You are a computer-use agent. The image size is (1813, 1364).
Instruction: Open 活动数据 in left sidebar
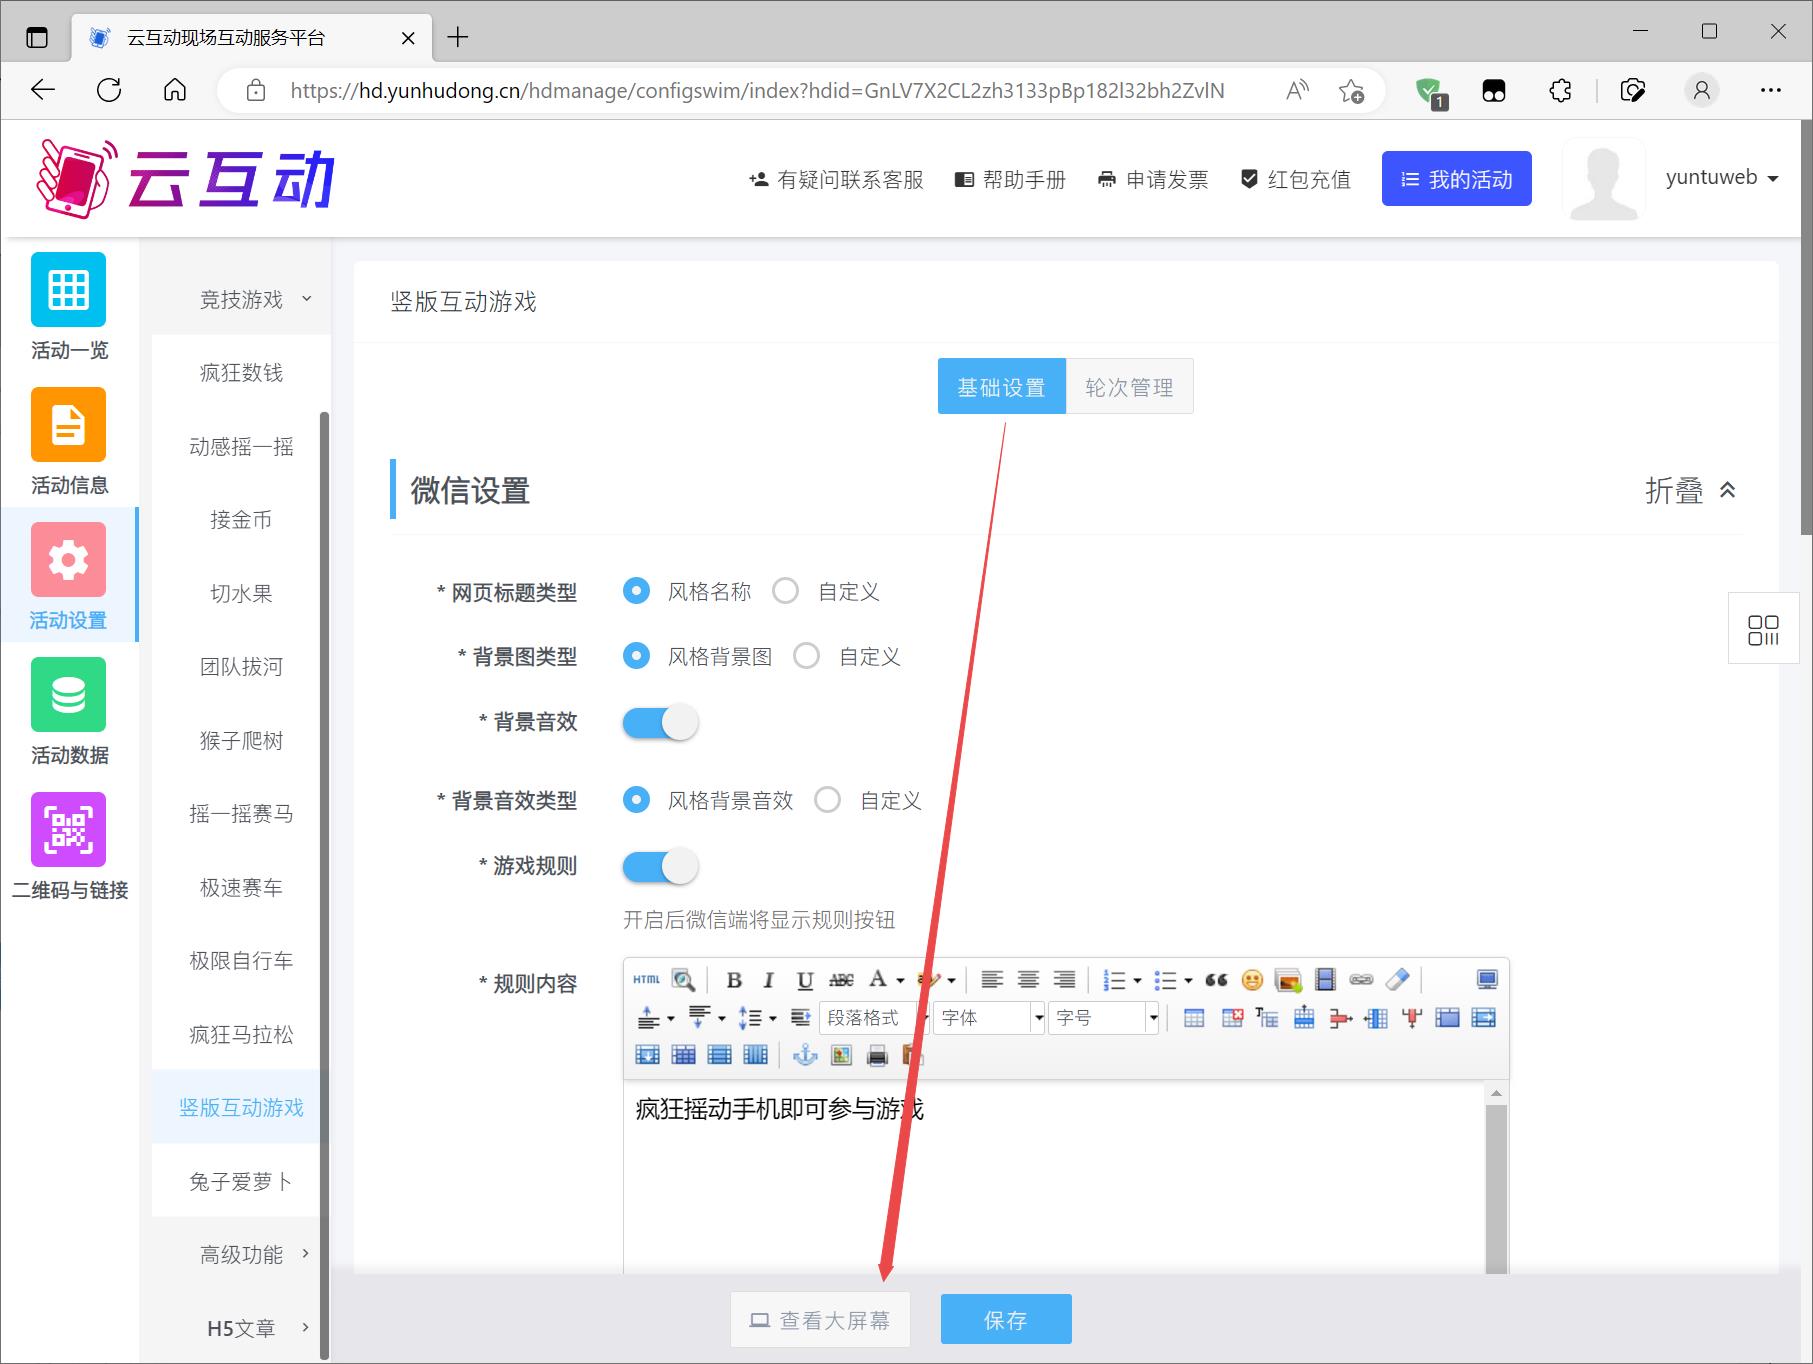point(69,712)
